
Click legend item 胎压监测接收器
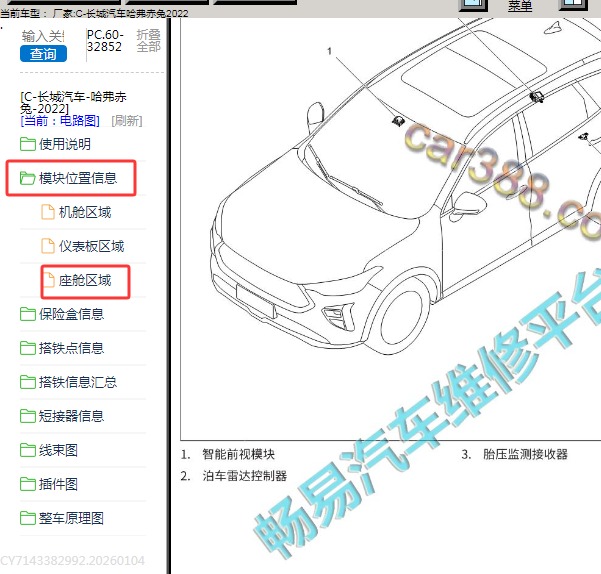pos(525,454)
